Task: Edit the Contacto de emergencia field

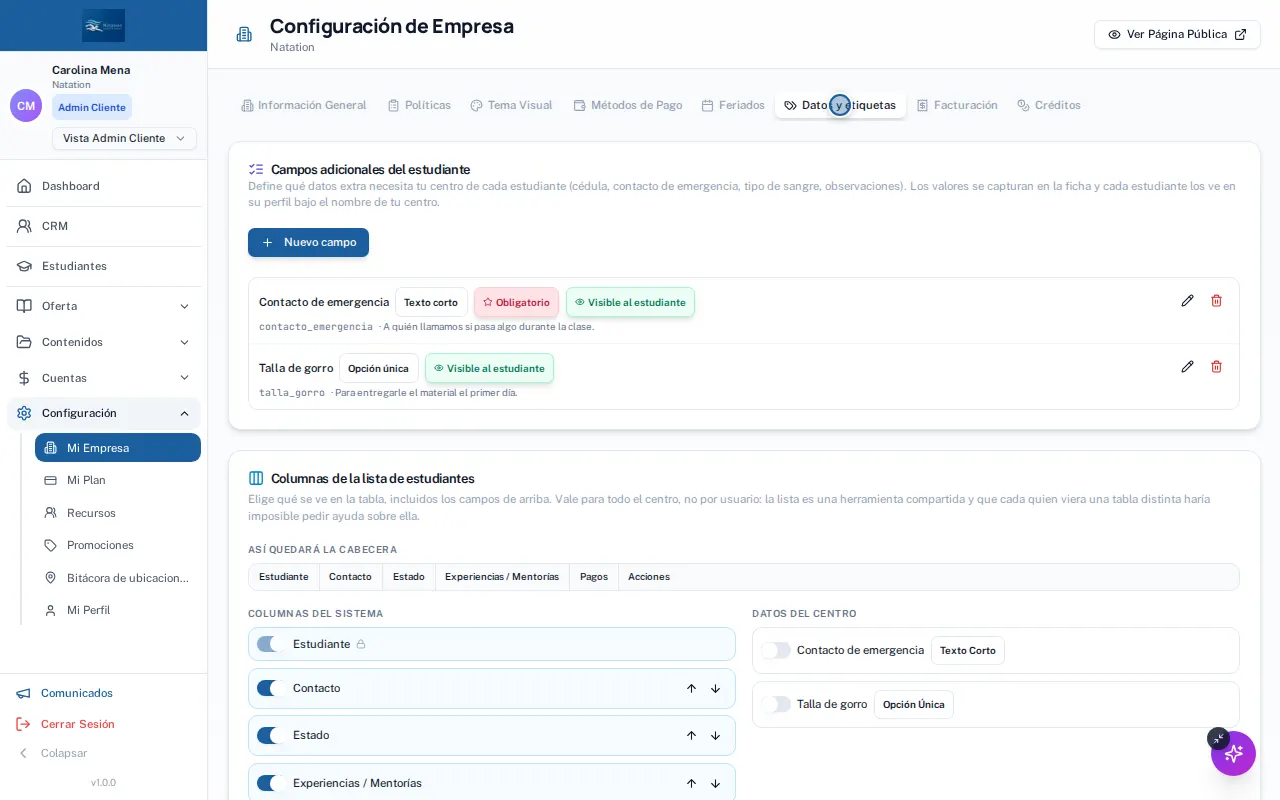Action: [x=1187, y=301]
